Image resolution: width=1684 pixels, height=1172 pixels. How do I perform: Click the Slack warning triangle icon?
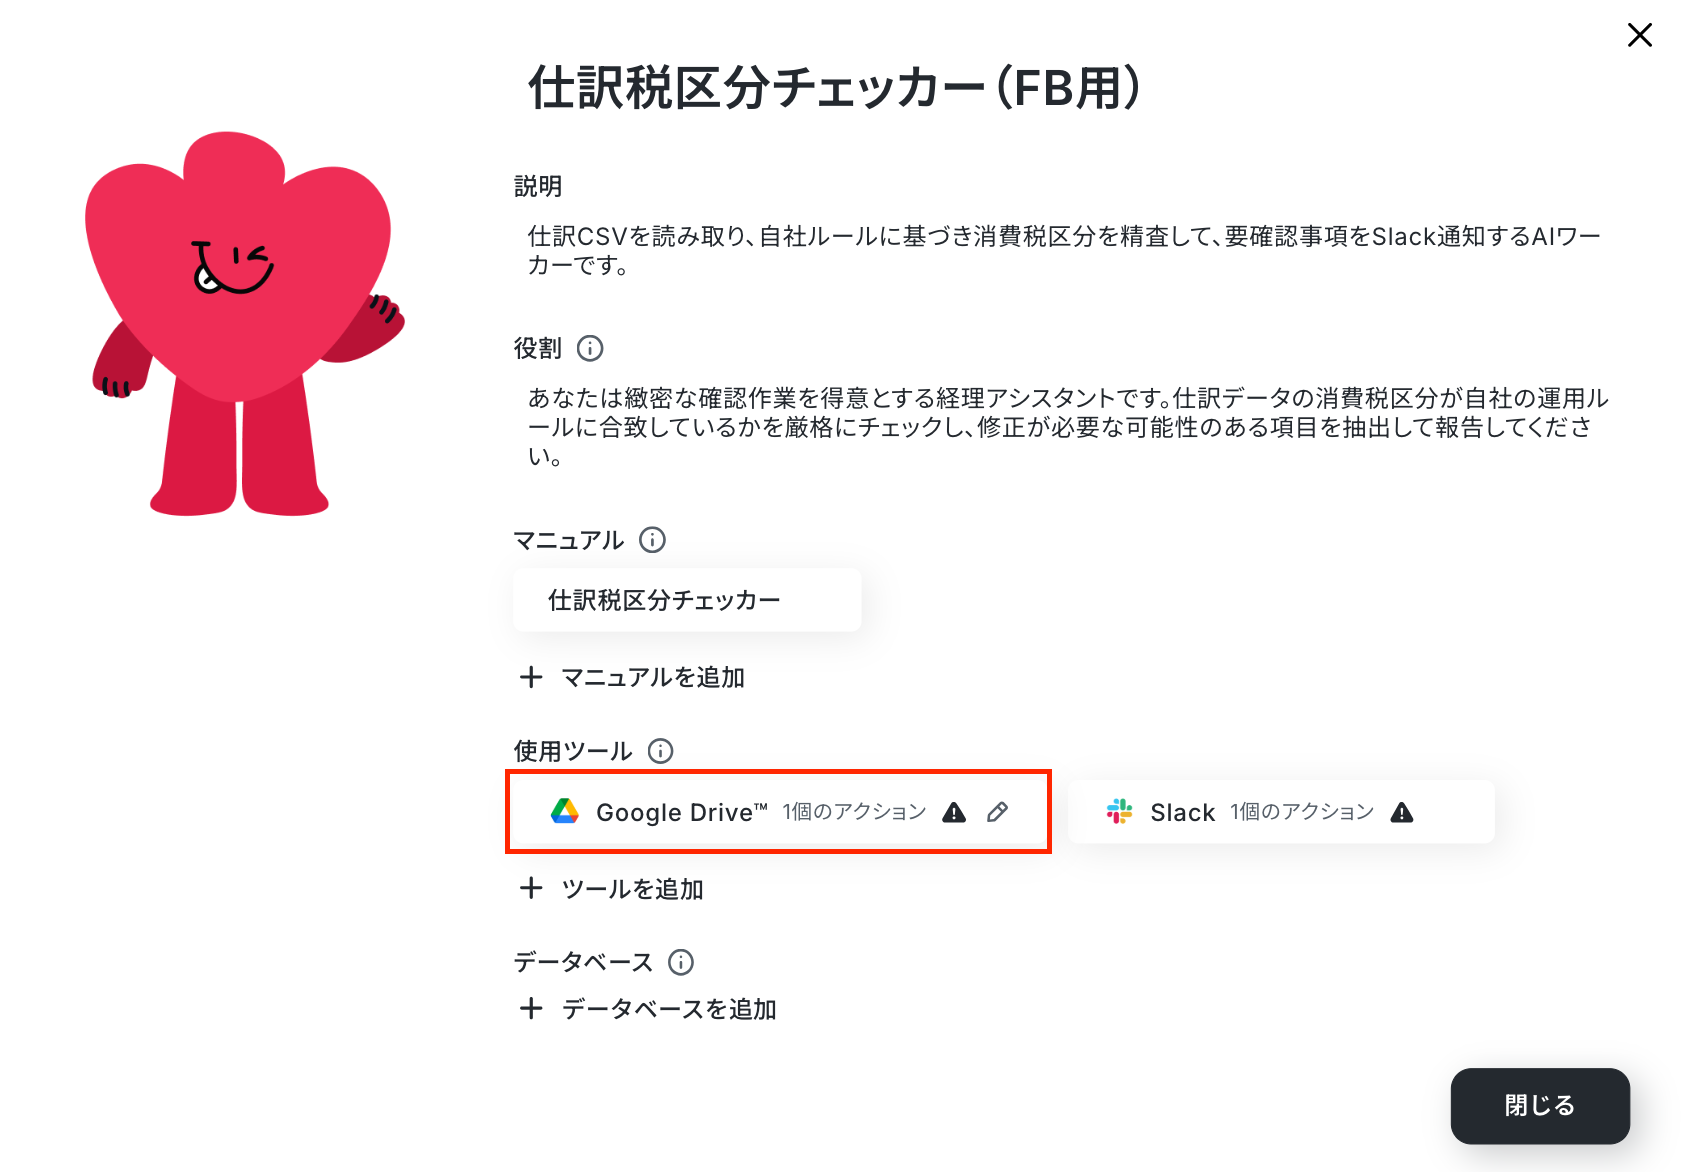[x=1402, y=812]
